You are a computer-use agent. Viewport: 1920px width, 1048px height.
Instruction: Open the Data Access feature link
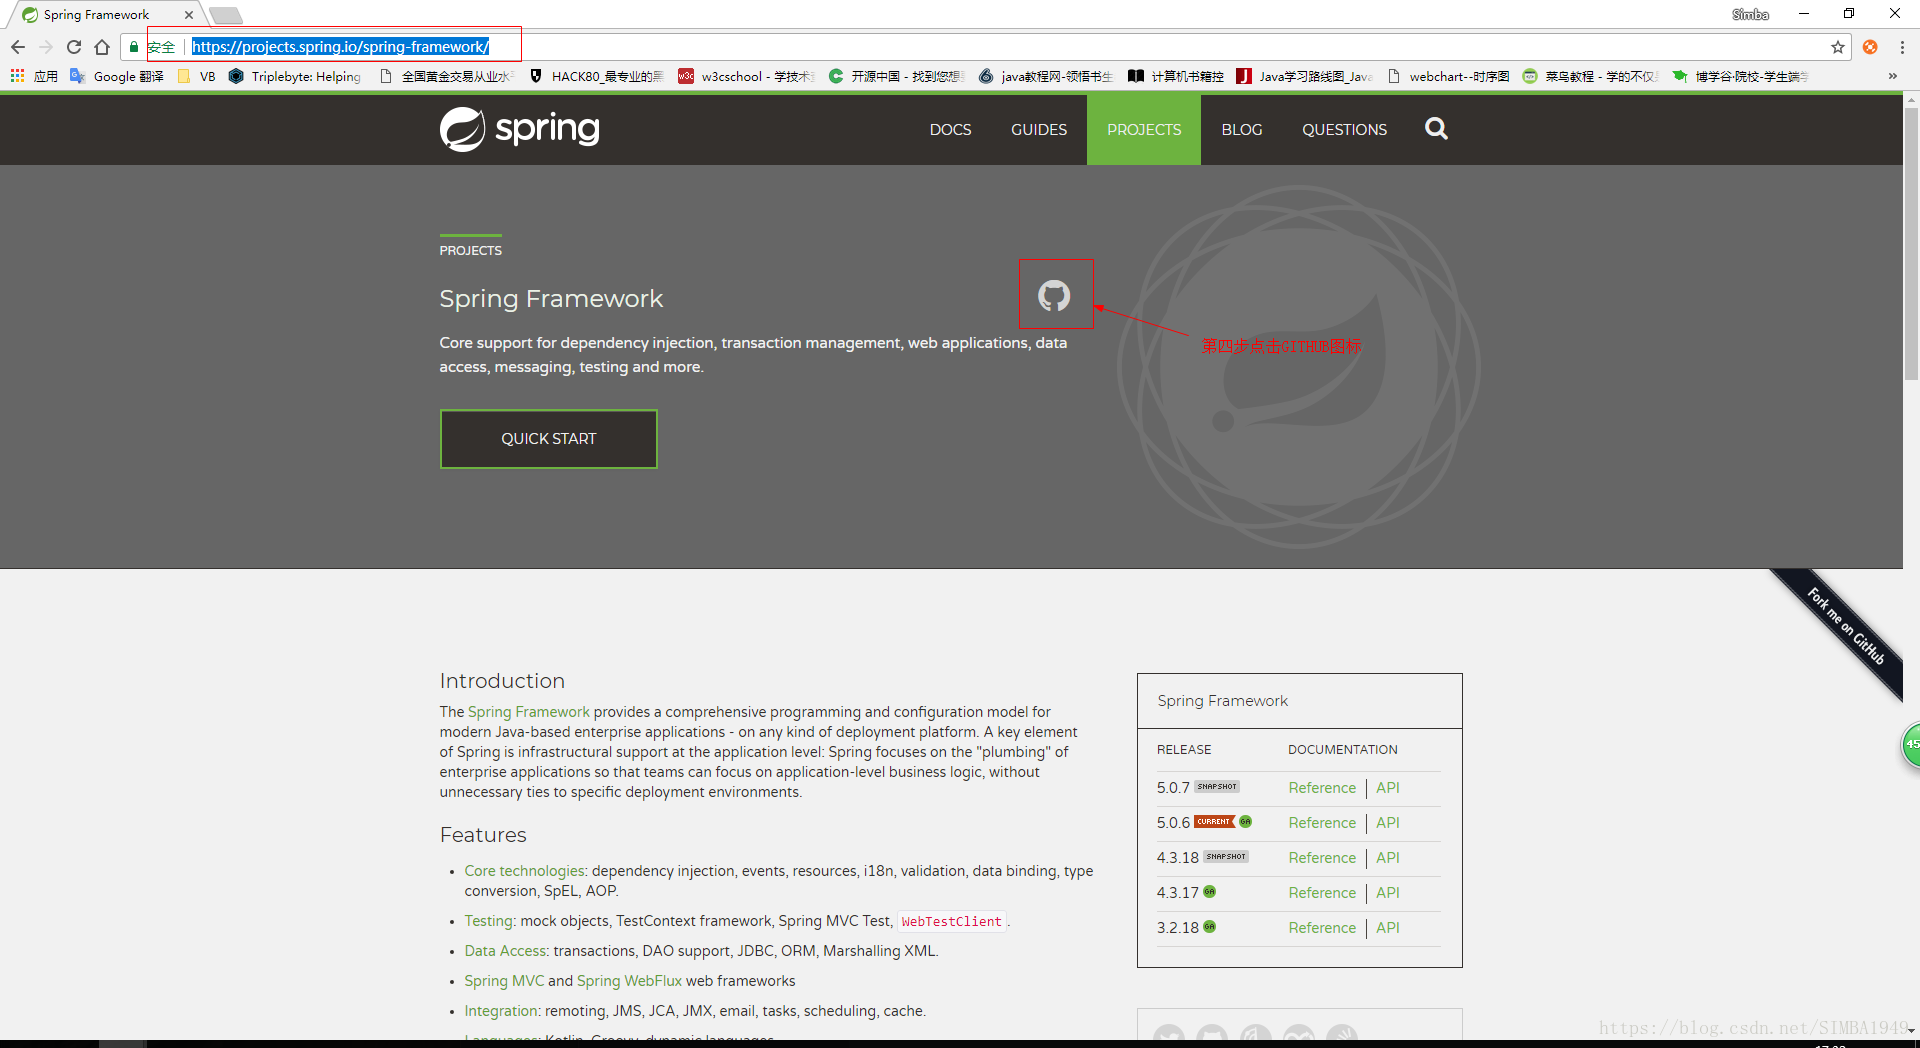pyautogui.click(x=505, y=951)
